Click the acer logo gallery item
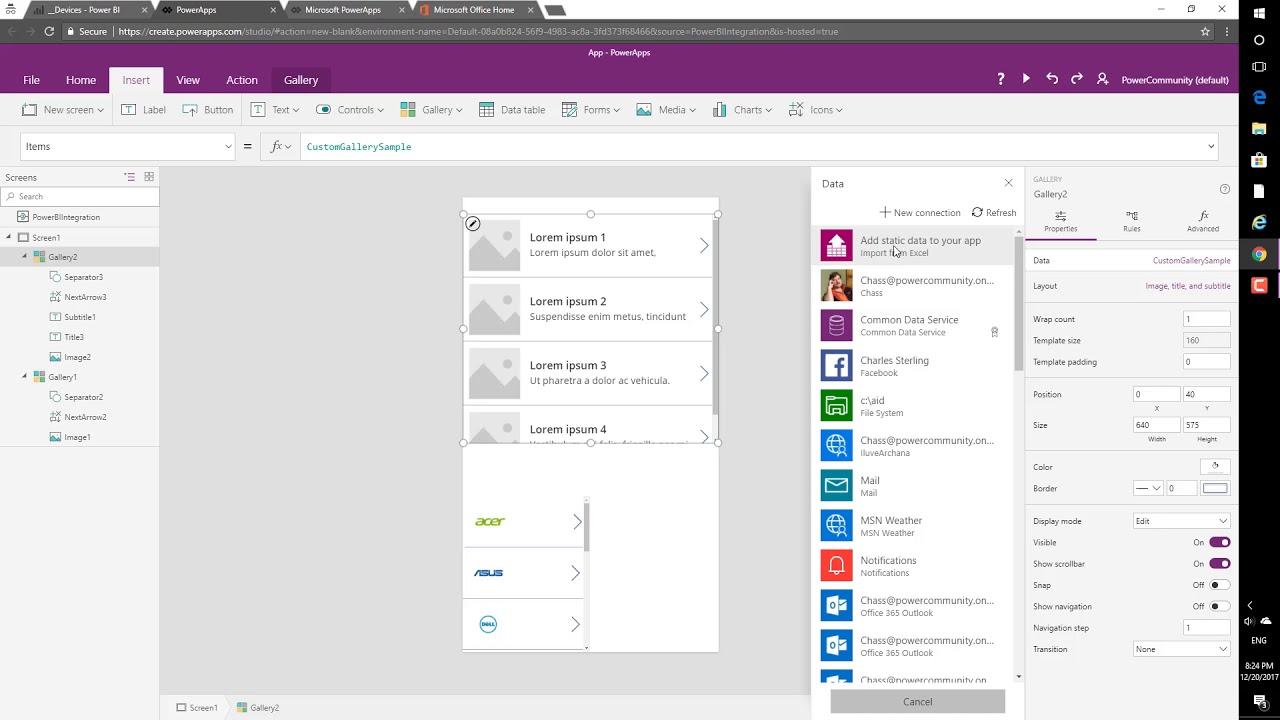The image size is (1280, 720). point(490,521)
